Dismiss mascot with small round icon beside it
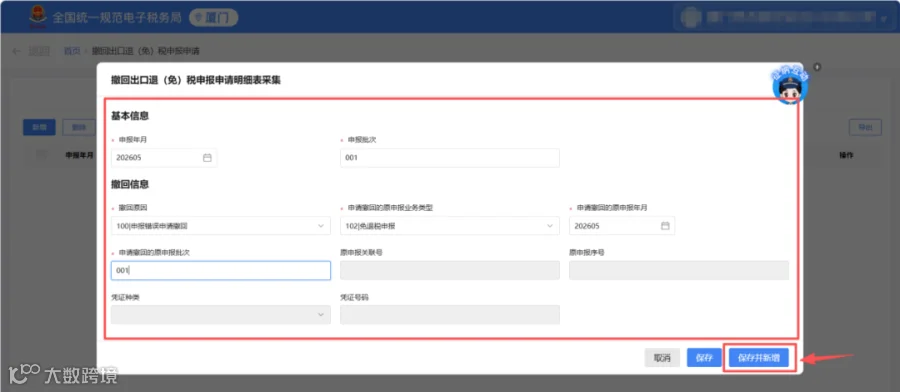 [x=817, y=67]
